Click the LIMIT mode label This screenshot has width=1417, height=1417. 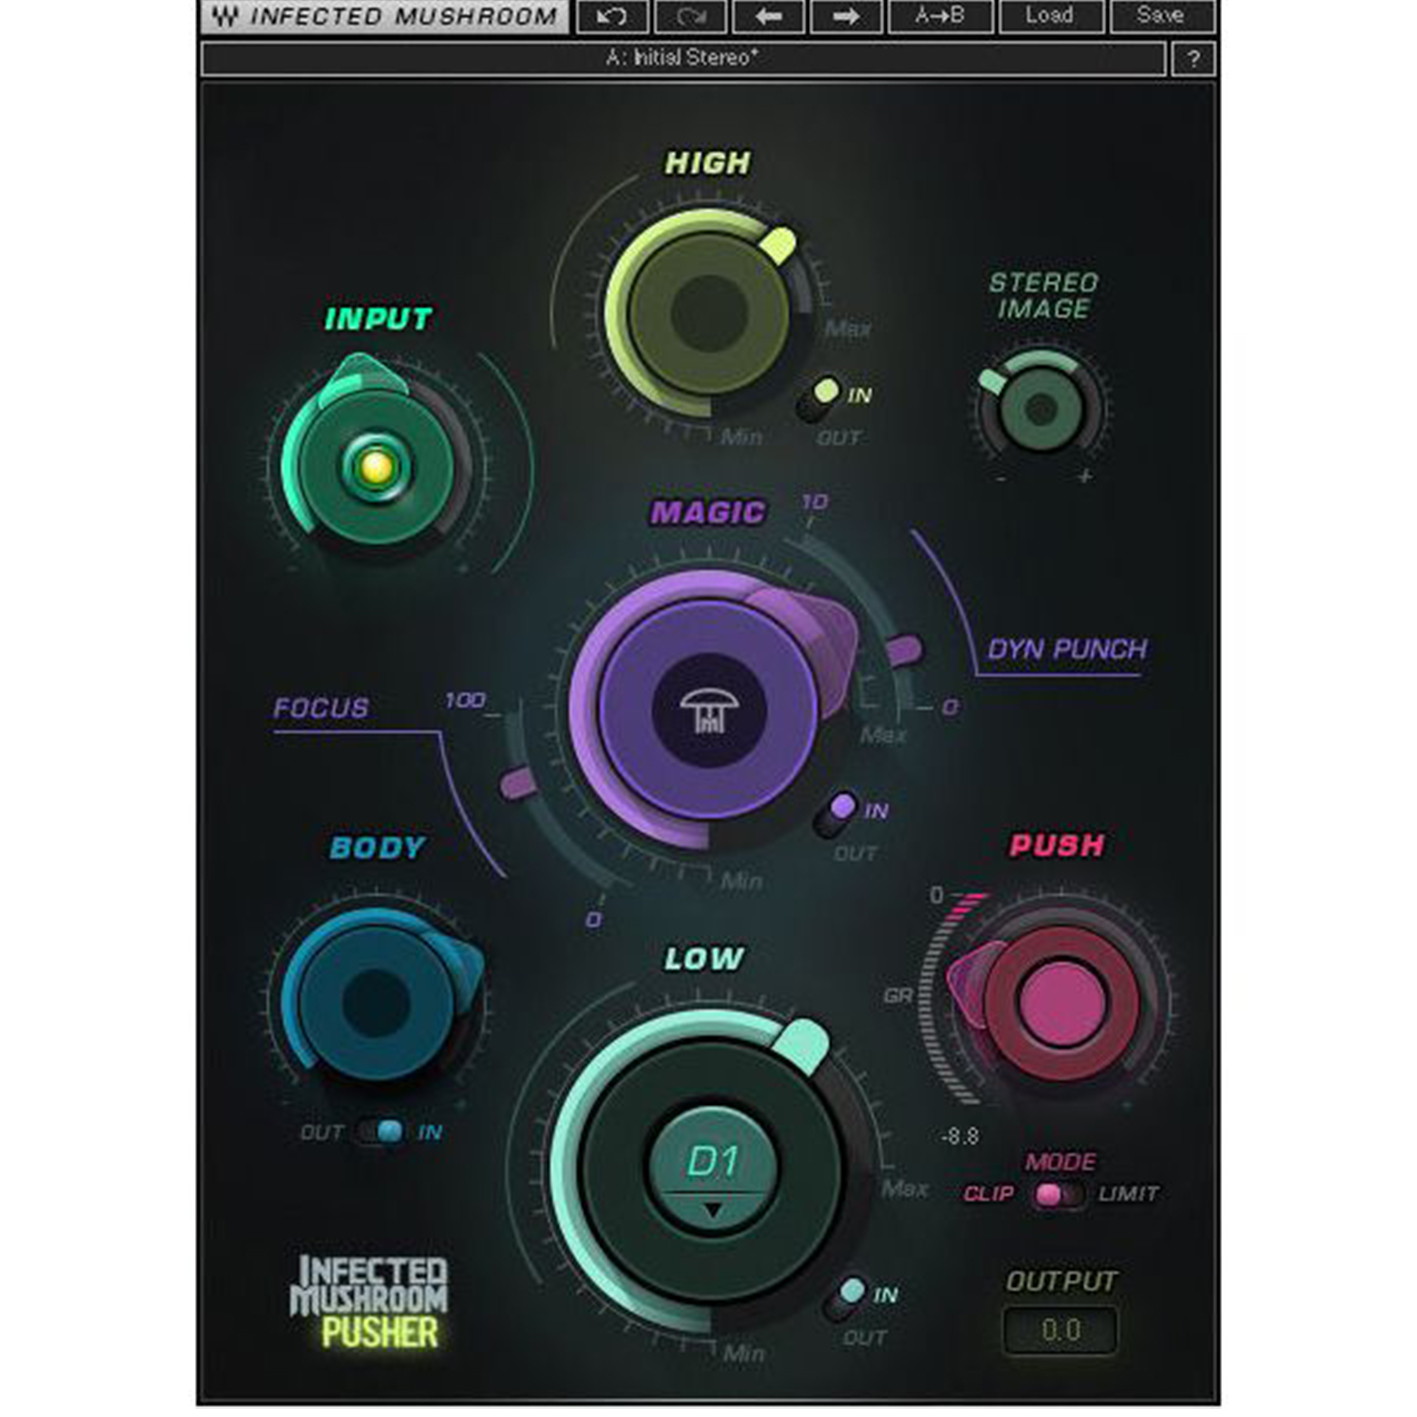[x=1129, y=1194]
